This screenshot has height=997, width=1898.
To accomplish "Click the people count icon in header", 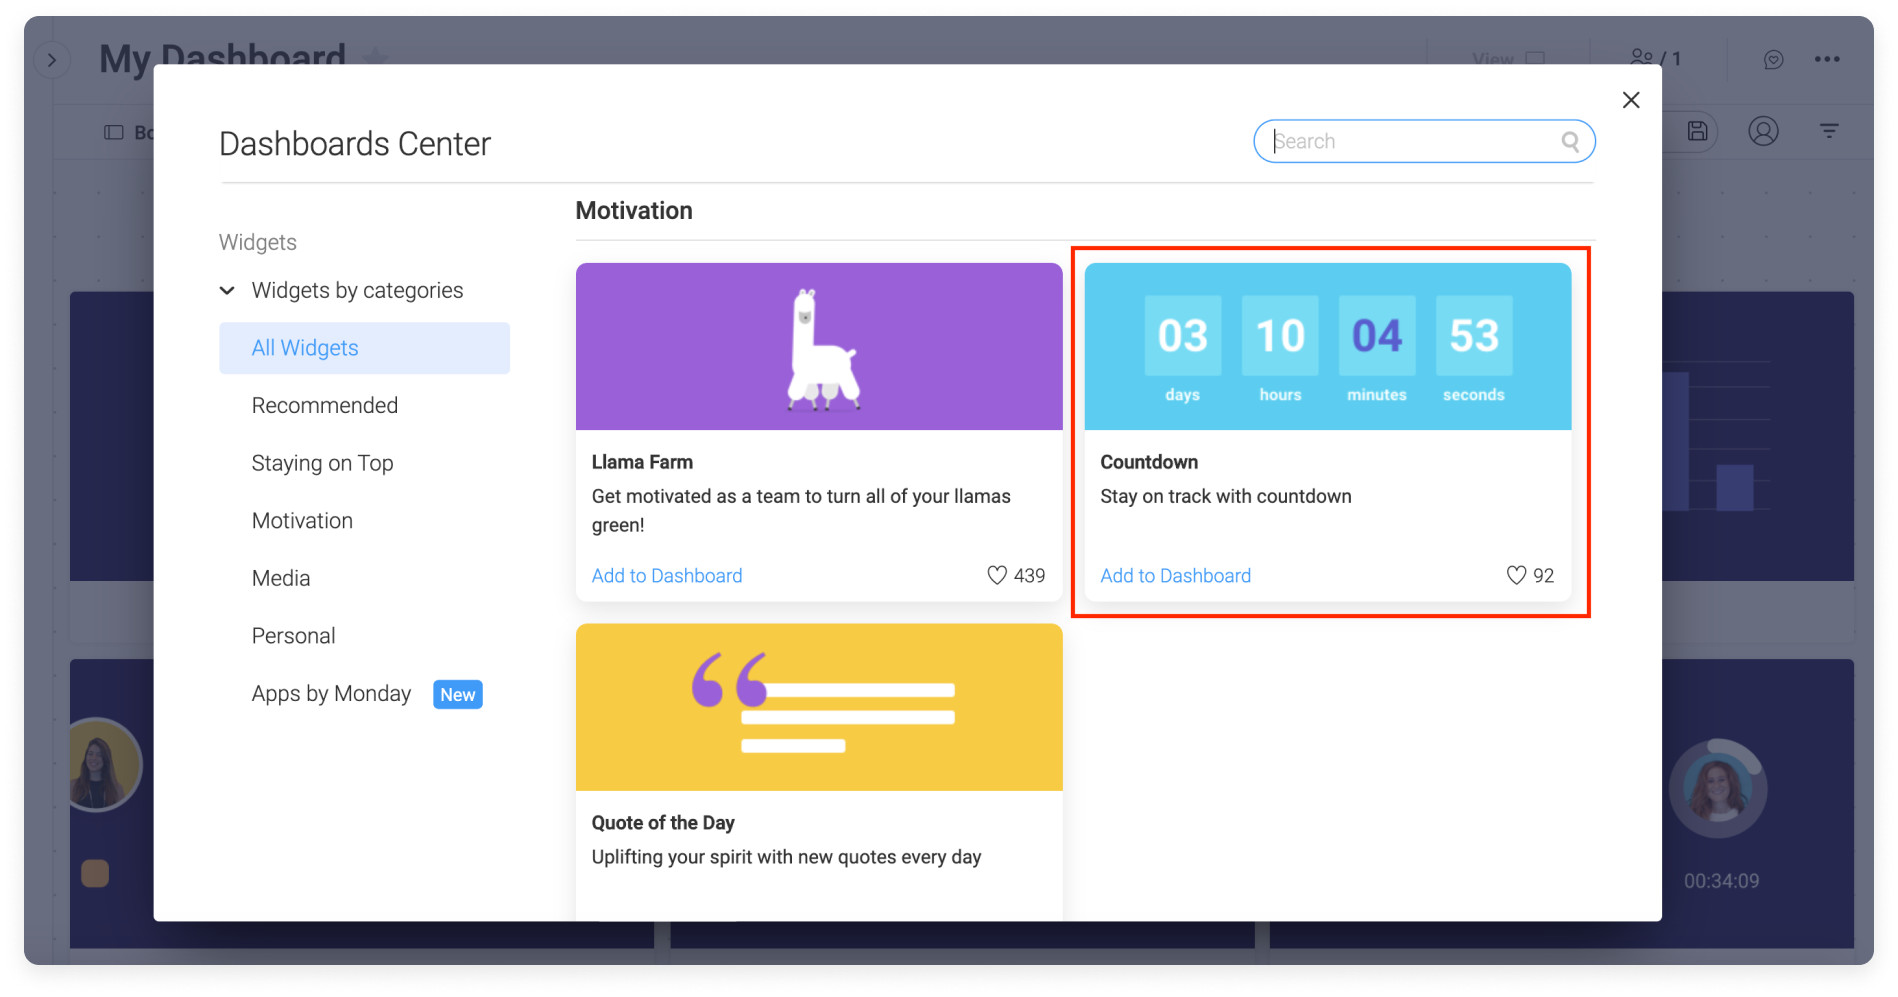I will coord(1641,58).
